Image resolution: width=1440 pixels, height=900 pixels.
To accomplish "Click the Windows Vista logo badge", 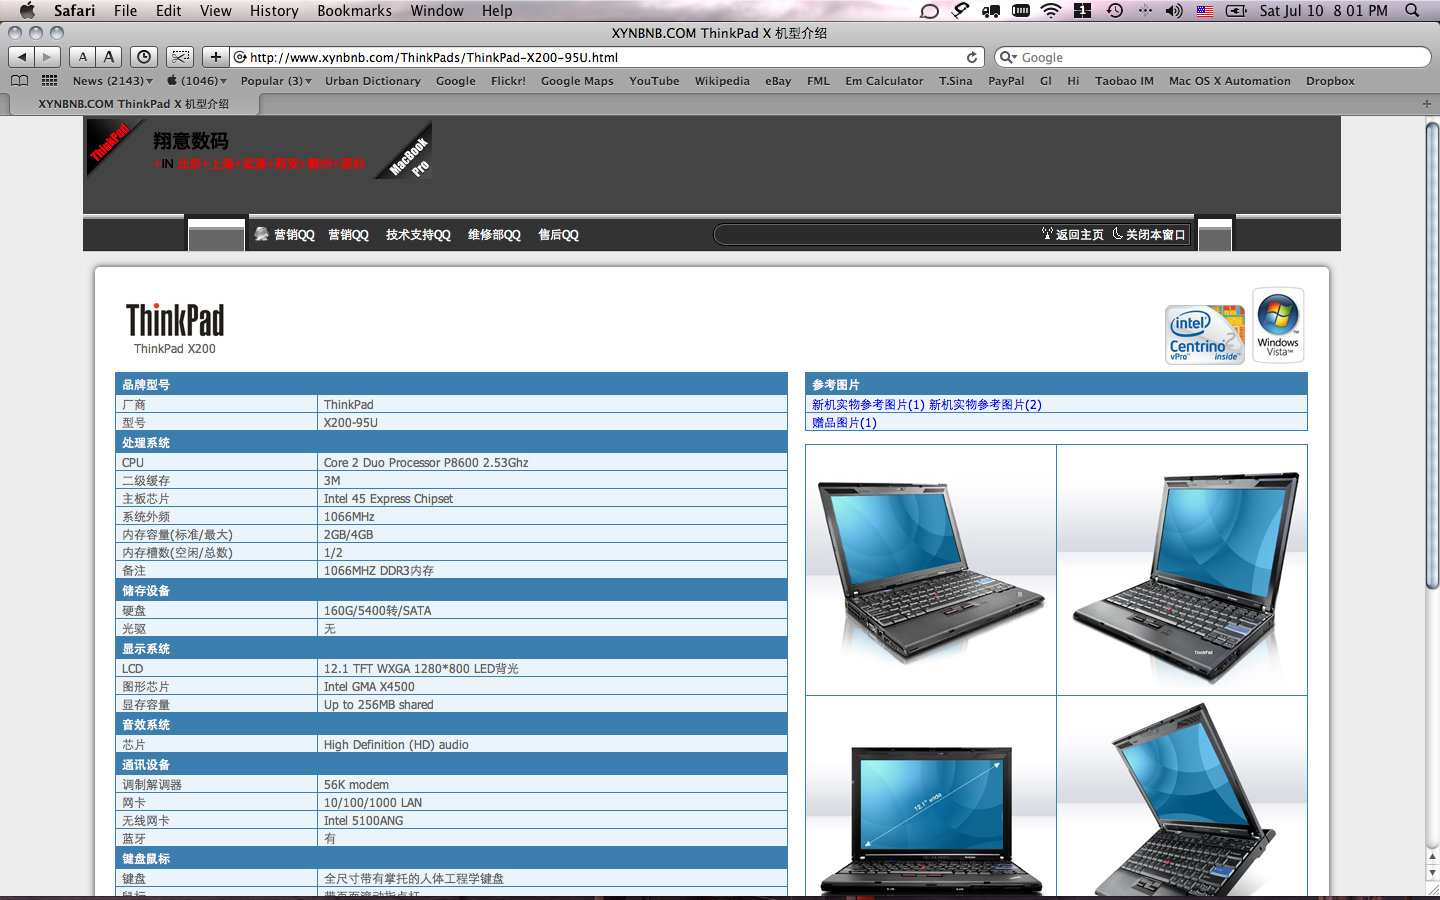I will point(1278,325).
